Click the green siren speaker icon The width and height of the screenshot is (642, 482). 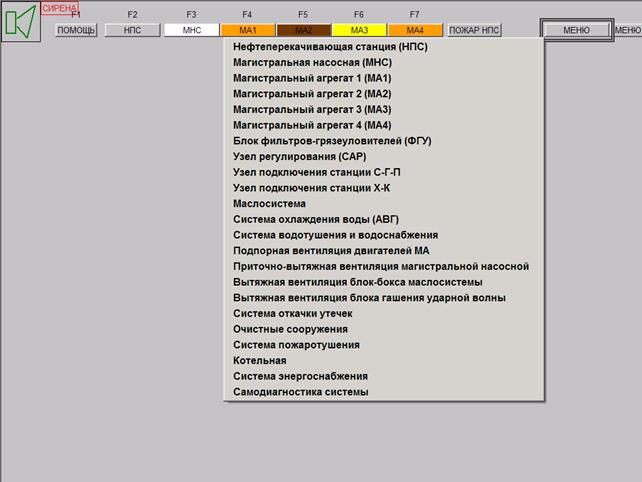21,22
